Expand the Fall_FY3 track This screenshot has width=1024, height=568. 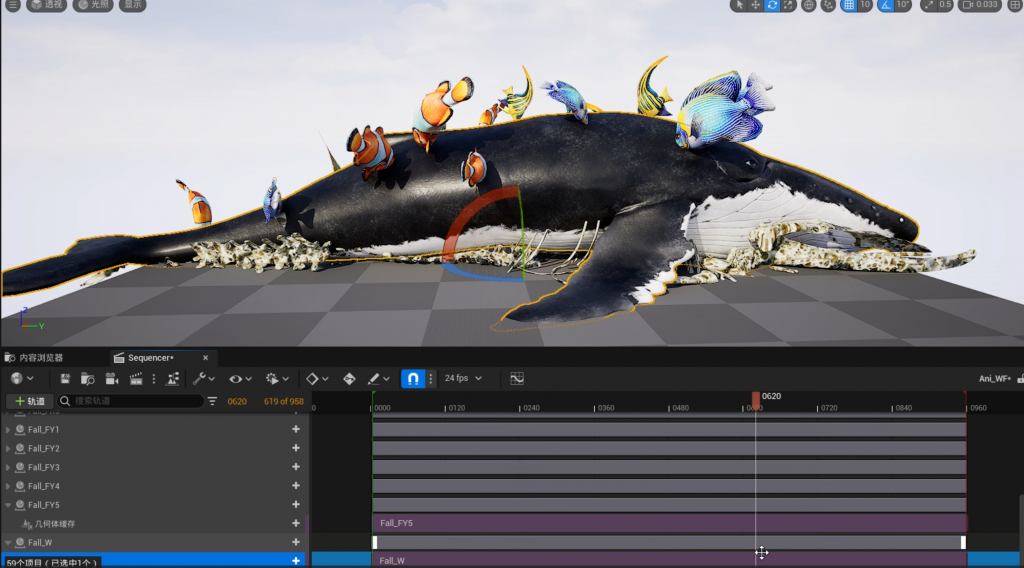coord(8,467)
